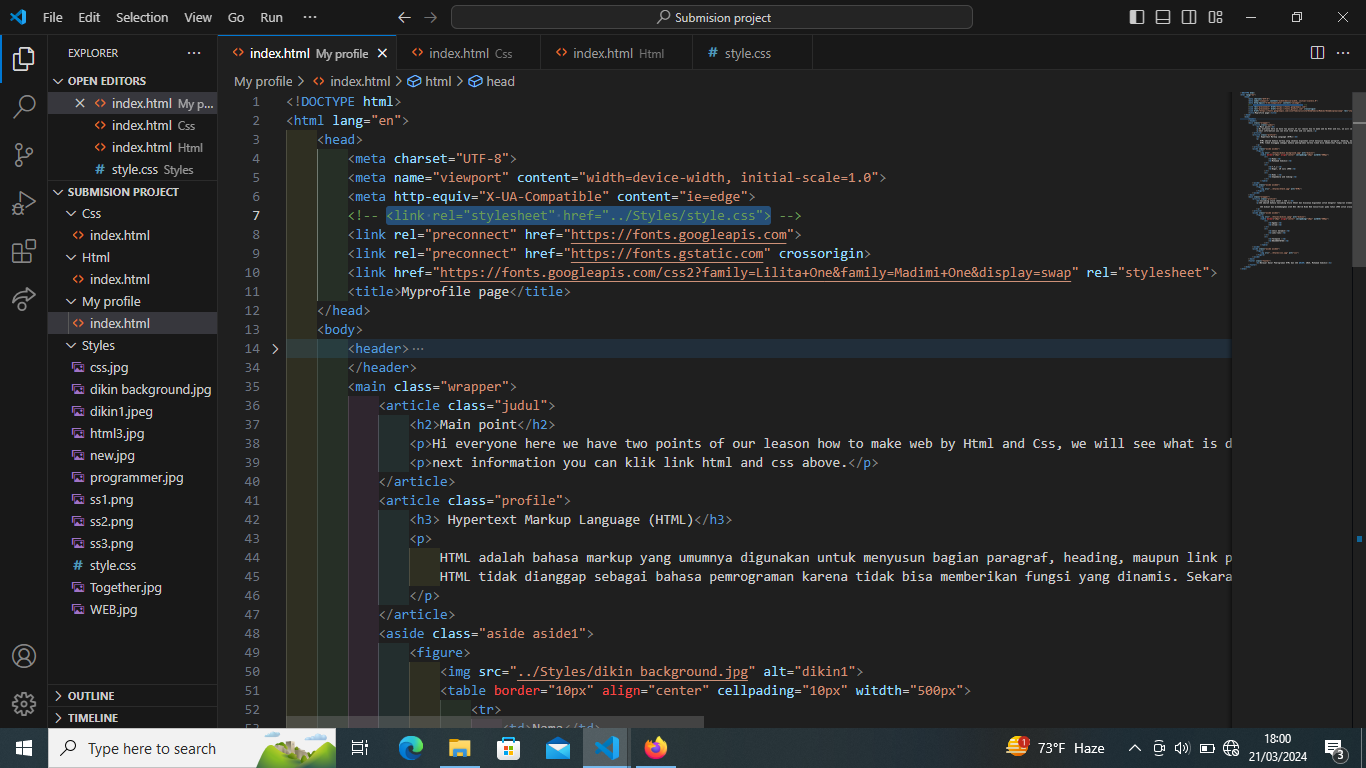
Task: Open the Source Control view
Action: [24, 155]
